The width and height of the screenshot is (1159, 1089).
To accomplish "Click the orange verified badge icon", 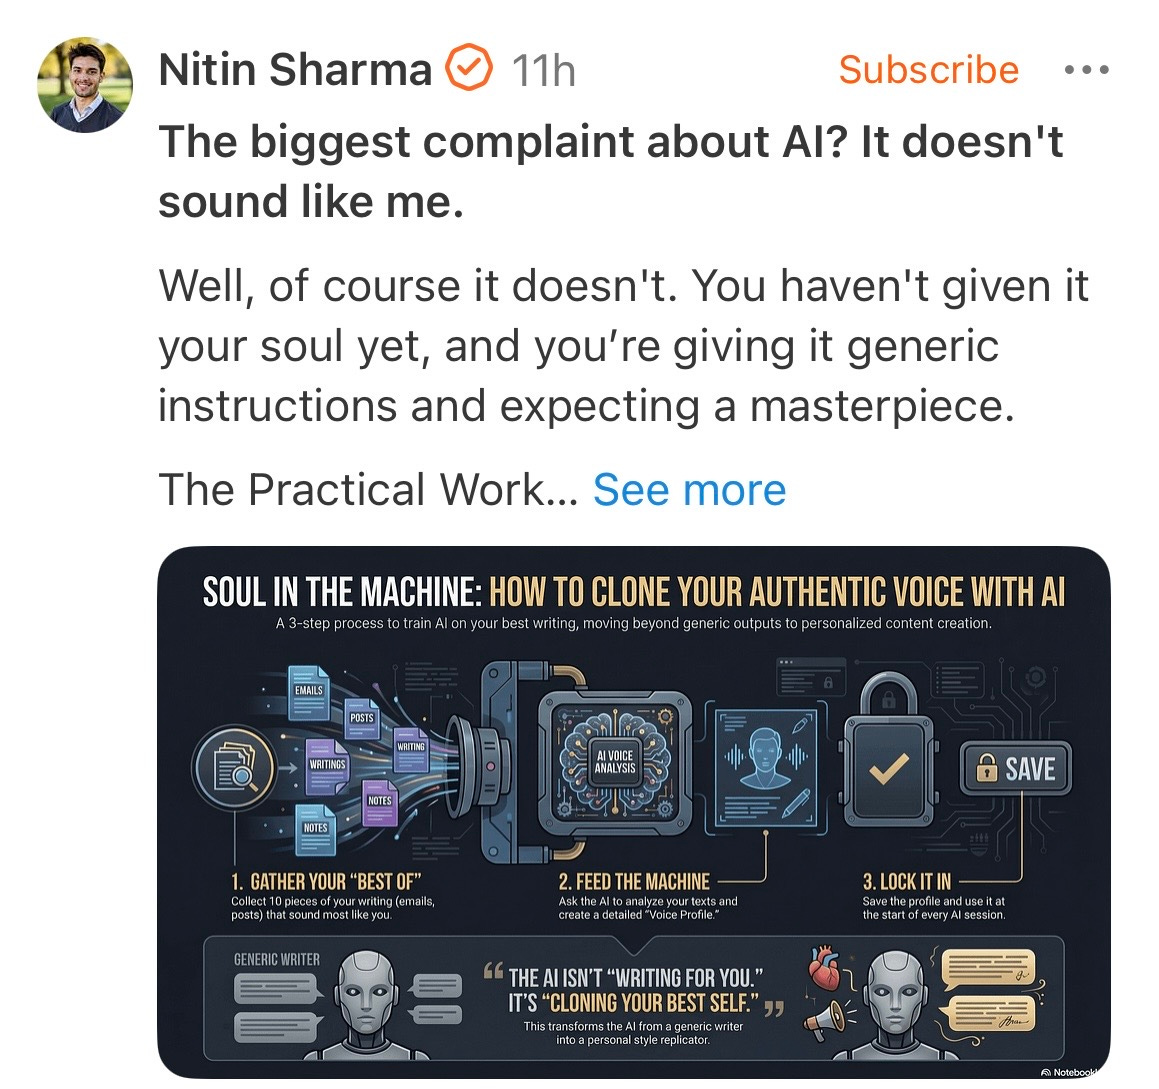I will click(469, 67).
